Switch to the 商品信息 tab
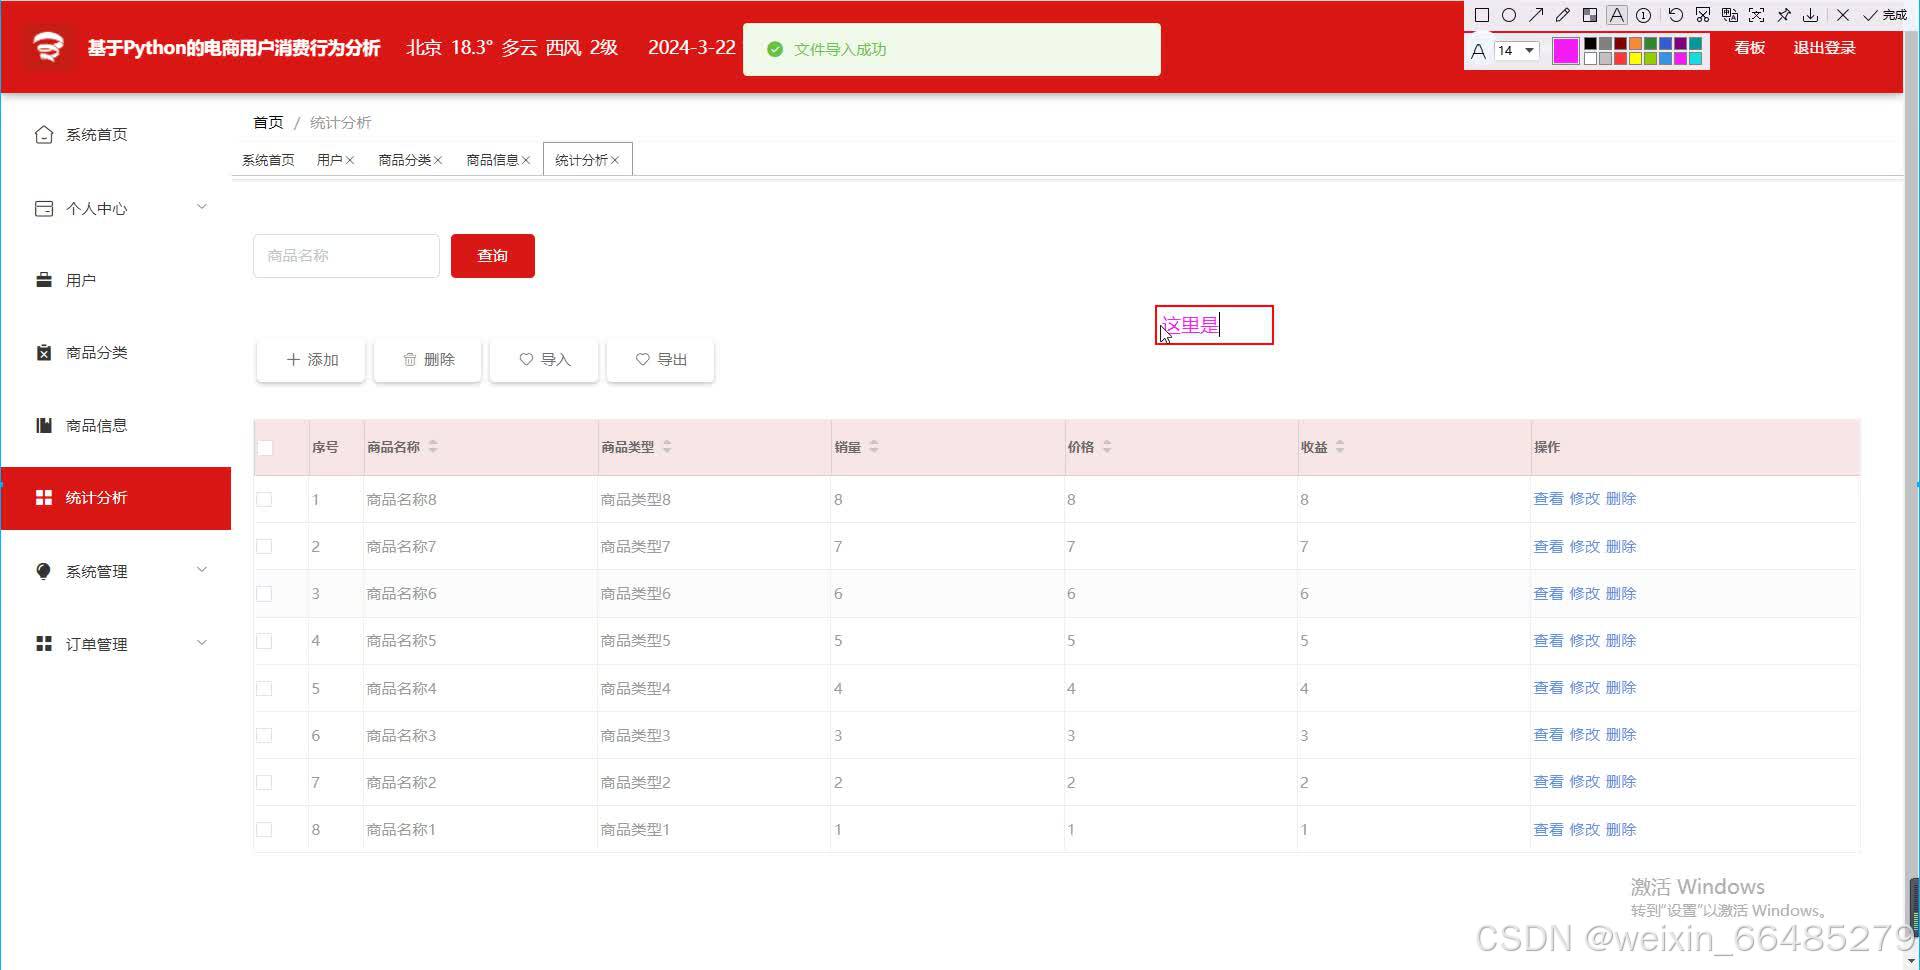This screenshot has height=970, width=1920. pyautogui.click(x=492, y=160)
